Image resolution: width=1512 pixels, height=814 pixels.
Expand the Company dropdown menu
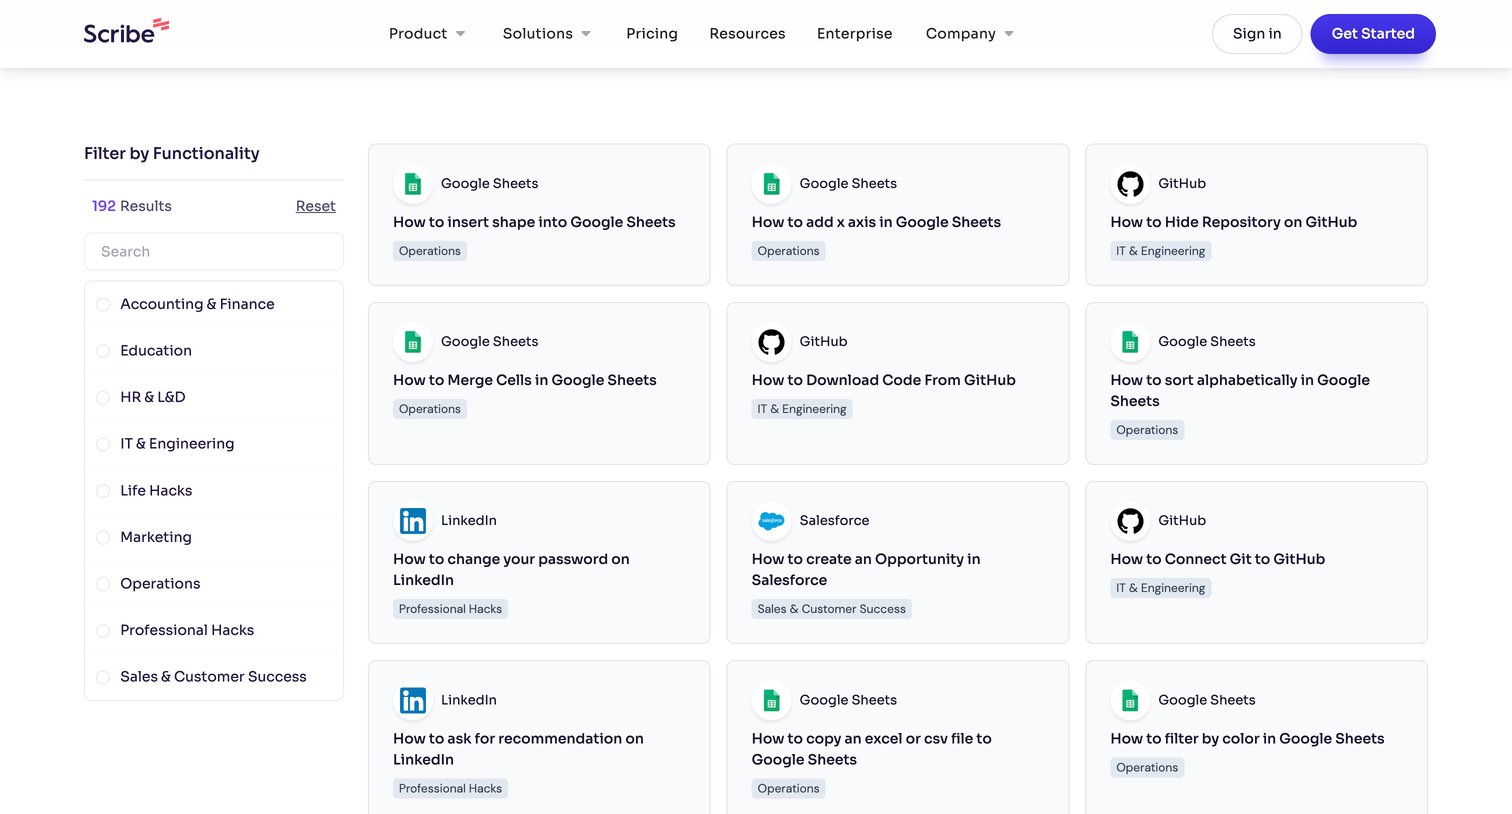click(x=970, y=34)
